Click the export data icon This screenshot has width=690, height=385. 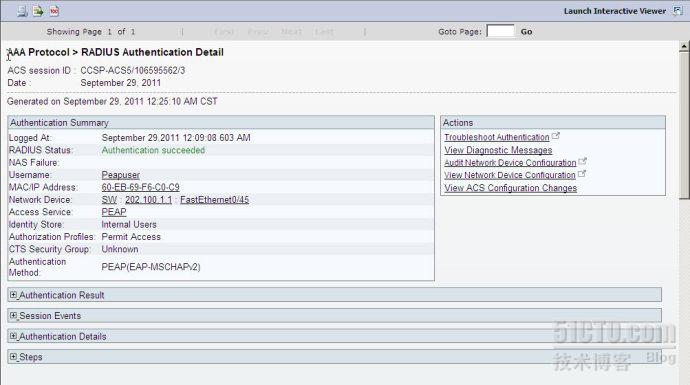(x=38, y=11)
